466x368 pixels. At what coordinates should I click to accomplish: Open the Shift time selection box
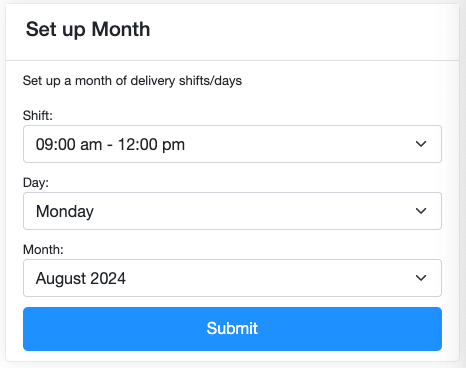click(x=232, y=144)
